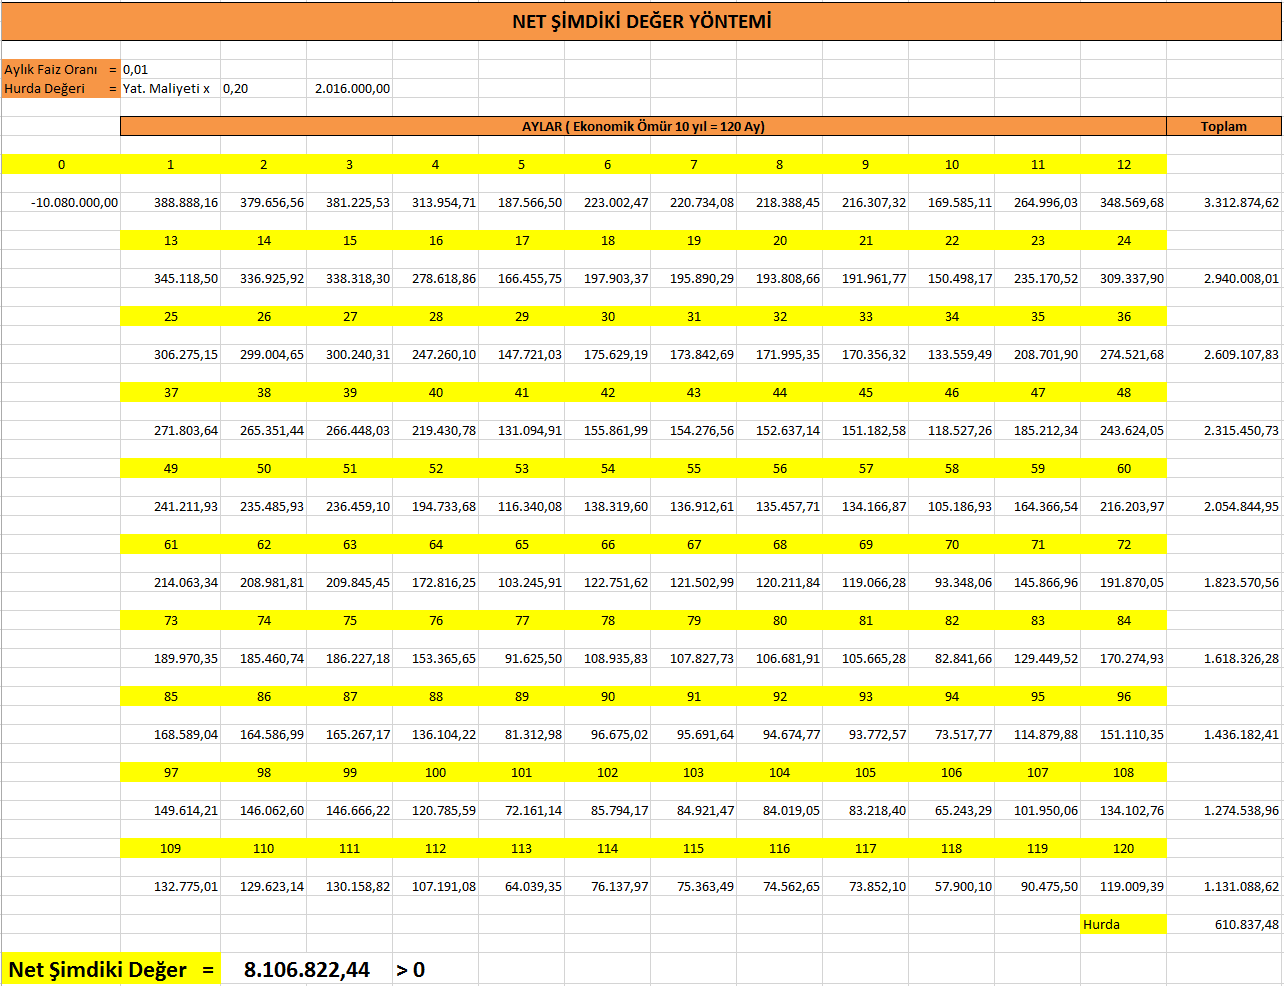The width and height of the screenshot is (1284, 986).
Task: Select the month 30 header cell
Action: pos(608,317)
